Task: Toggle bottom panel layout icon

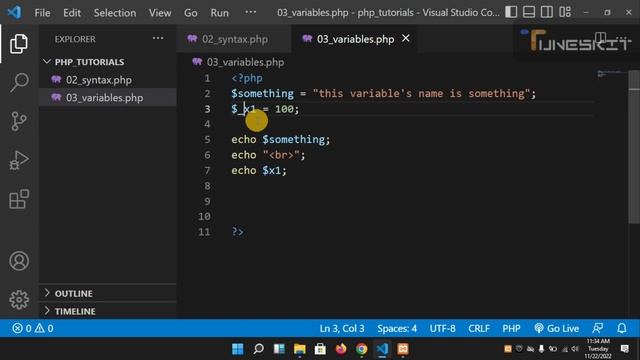Action: (529, 12)
